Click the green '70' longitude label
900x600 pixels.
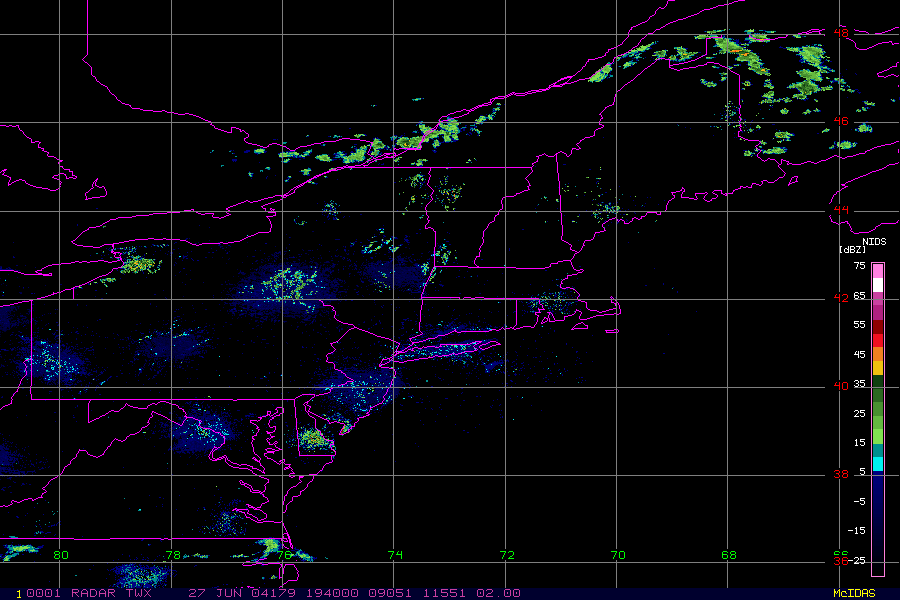click(x=618, y=555)
